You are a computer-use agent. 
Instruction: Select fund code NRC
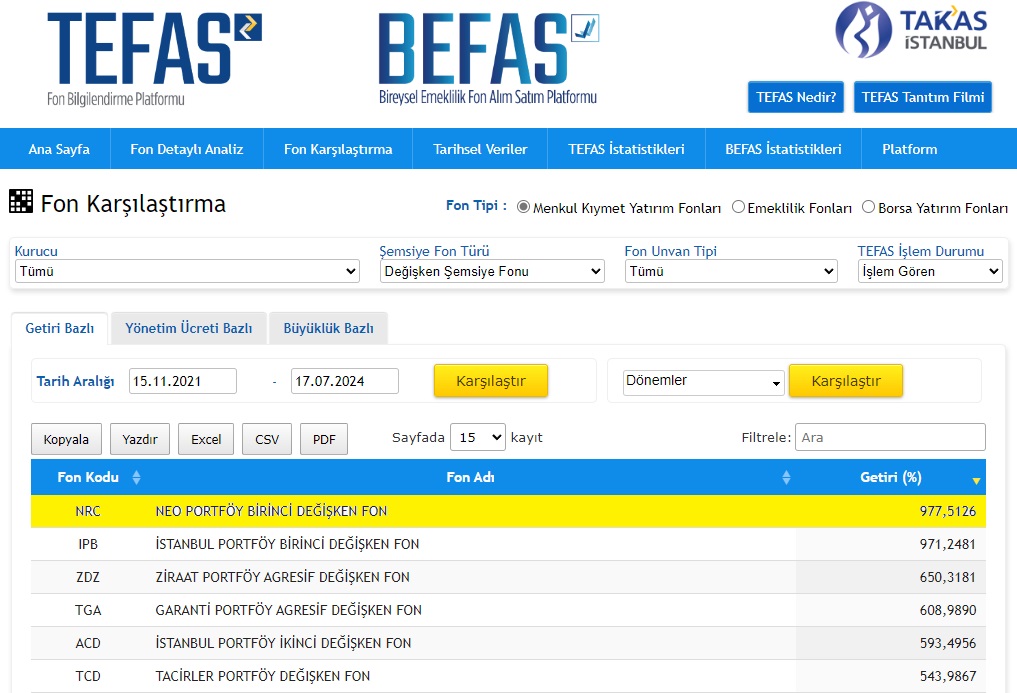tap(88, 511)
